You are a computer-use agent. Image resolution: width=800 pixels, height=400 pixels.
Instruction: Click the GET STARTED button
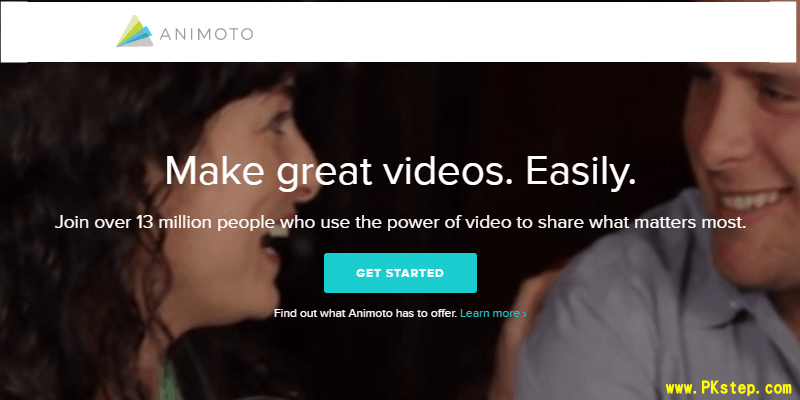pos(400,273)
